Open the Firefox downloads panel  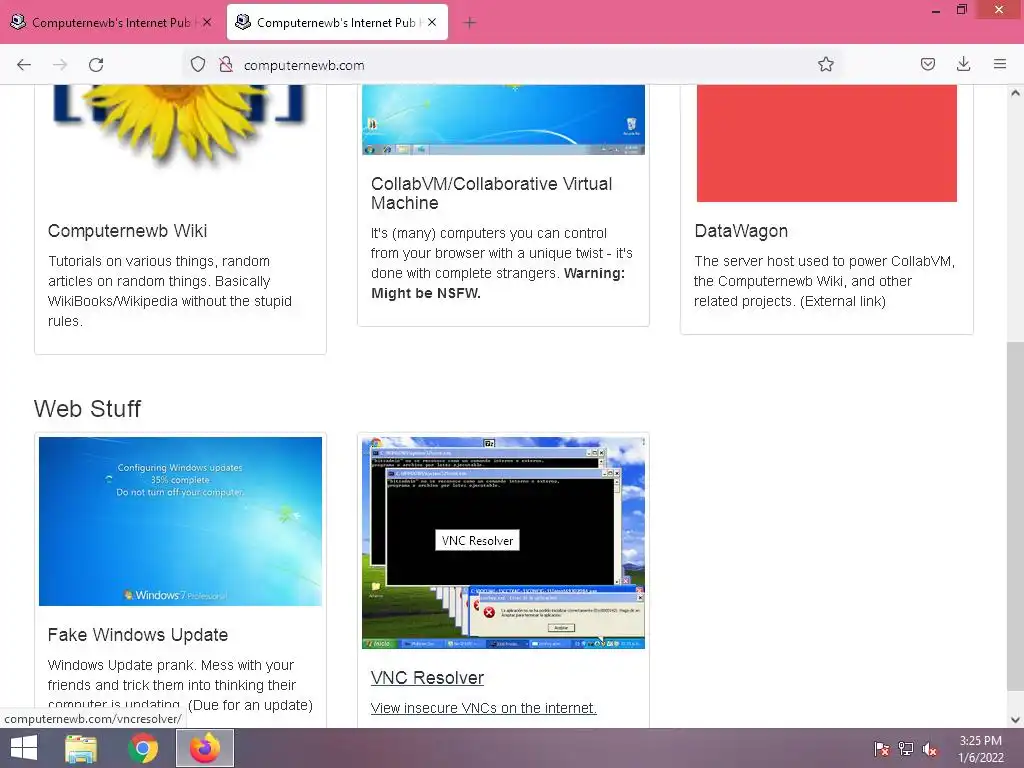click(x=963, y=64)
